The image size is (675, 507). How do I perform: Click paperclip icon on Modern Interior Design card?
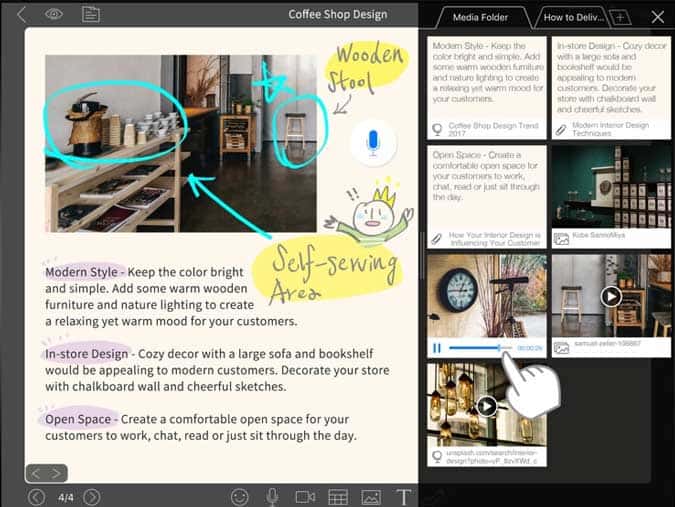(x=561, y=129)
